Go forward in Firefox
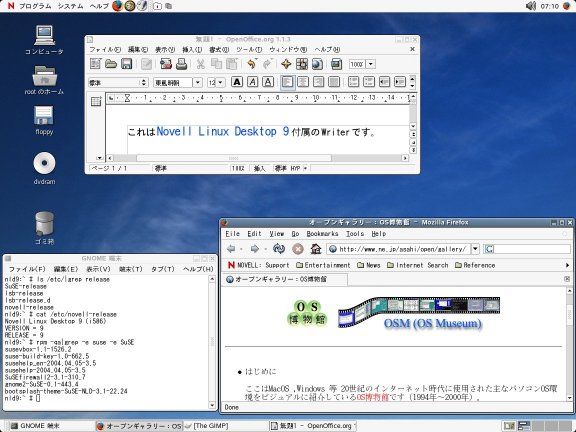 (x=255, y=249)
